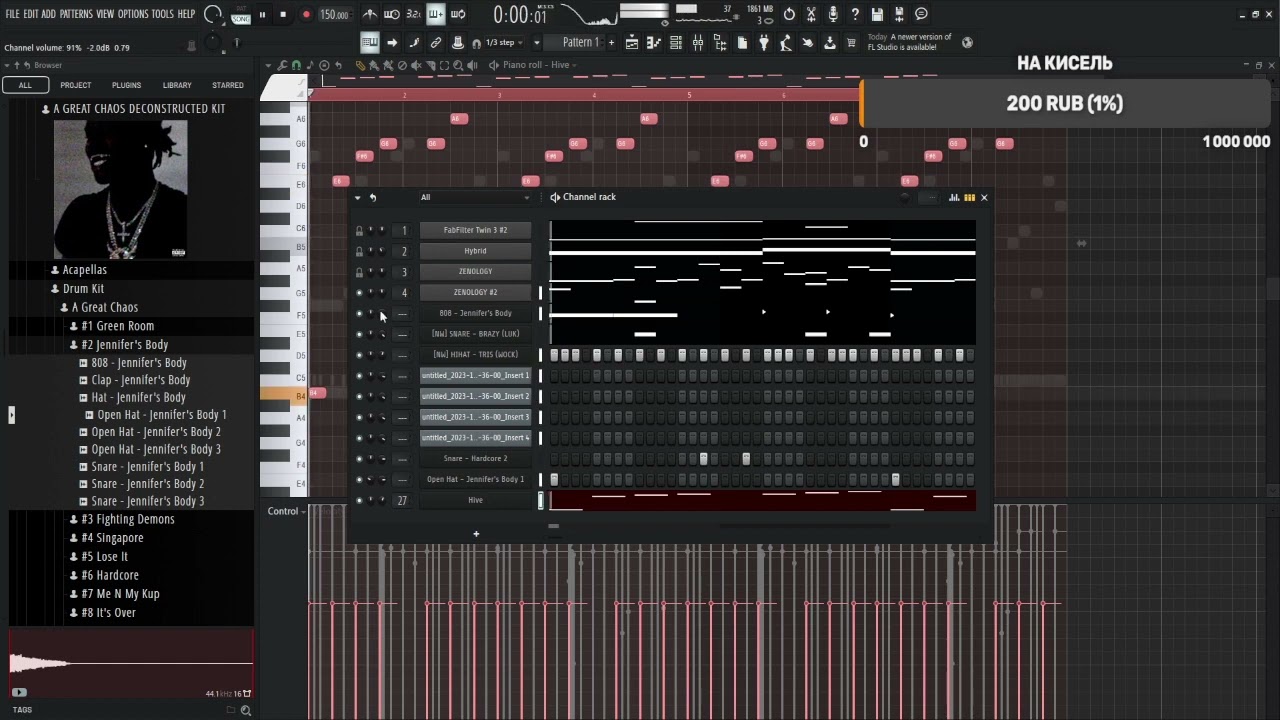1280x720 pixels.
Task: Save project with floppy disk icon
Action: pyautogui.click(x=877, y=14)
